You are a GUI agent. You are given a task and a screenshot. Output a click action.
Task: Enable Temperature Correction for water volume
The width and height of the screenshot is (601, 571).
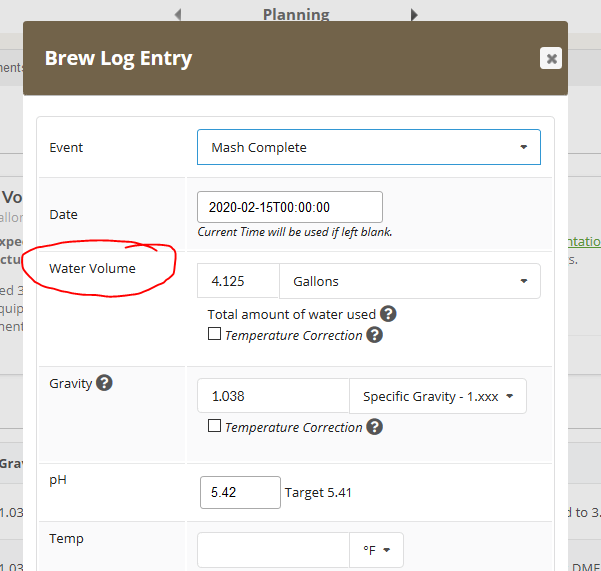214,335
